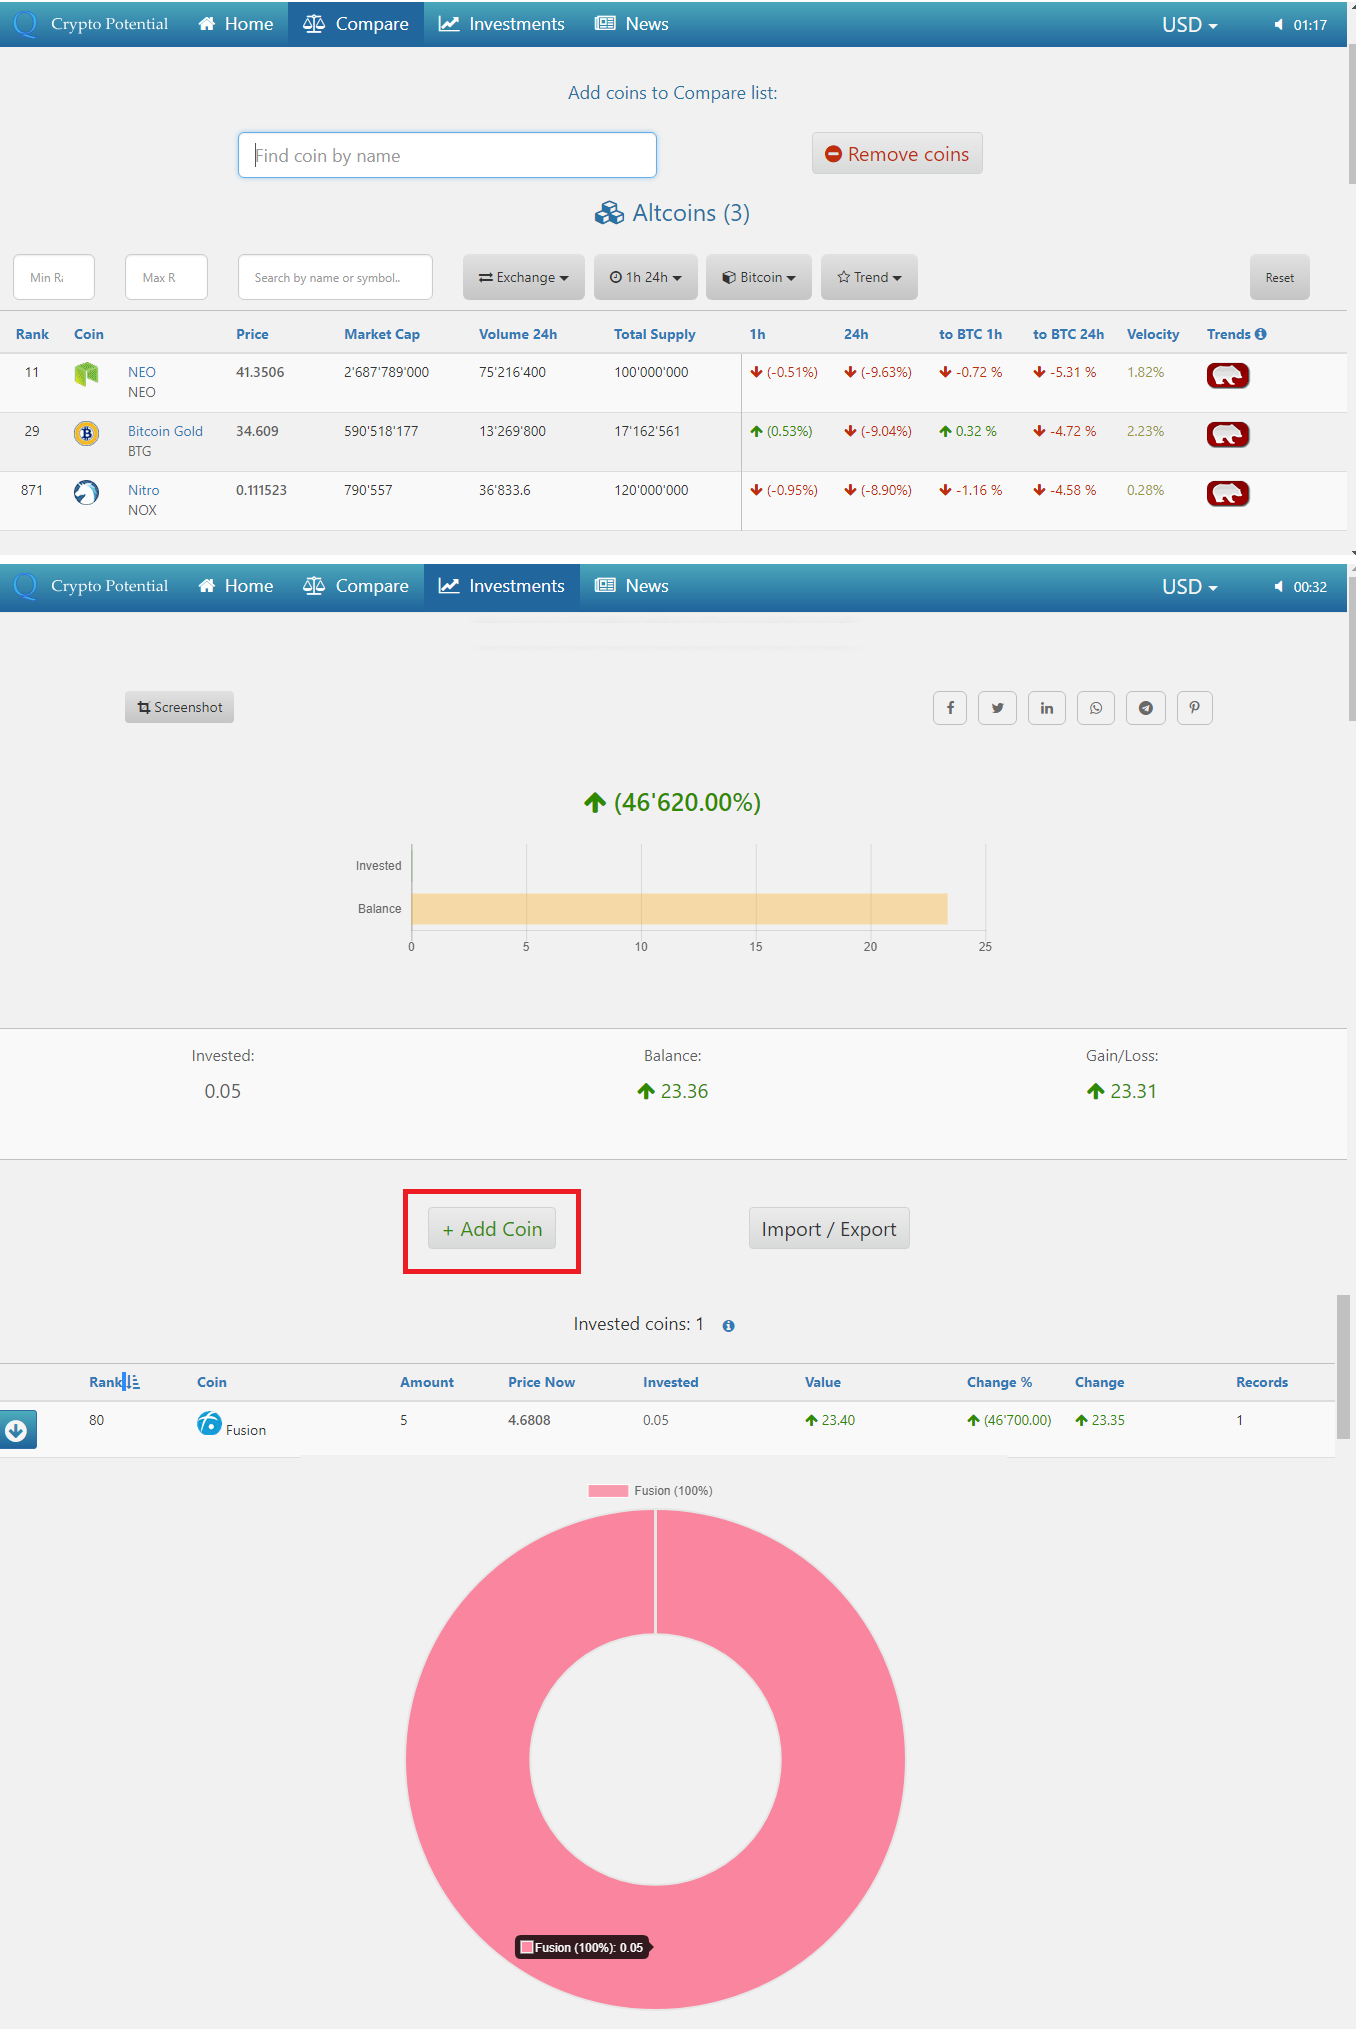Image resolution: width=1356 pixels, height=2029 pixels.
Task: Open News from the Compare page navbar
Action: 632,24
